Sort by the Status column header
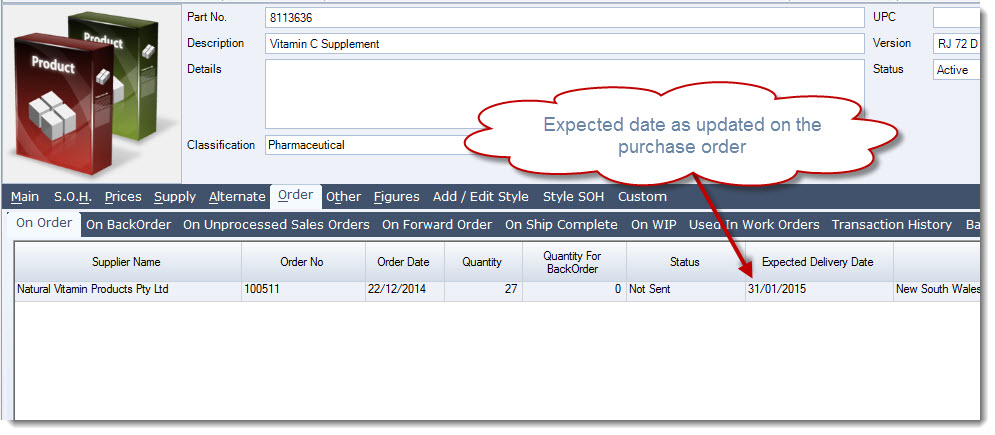Image resolution: width=995 pixels, height=435 pixels. (685, 262)
